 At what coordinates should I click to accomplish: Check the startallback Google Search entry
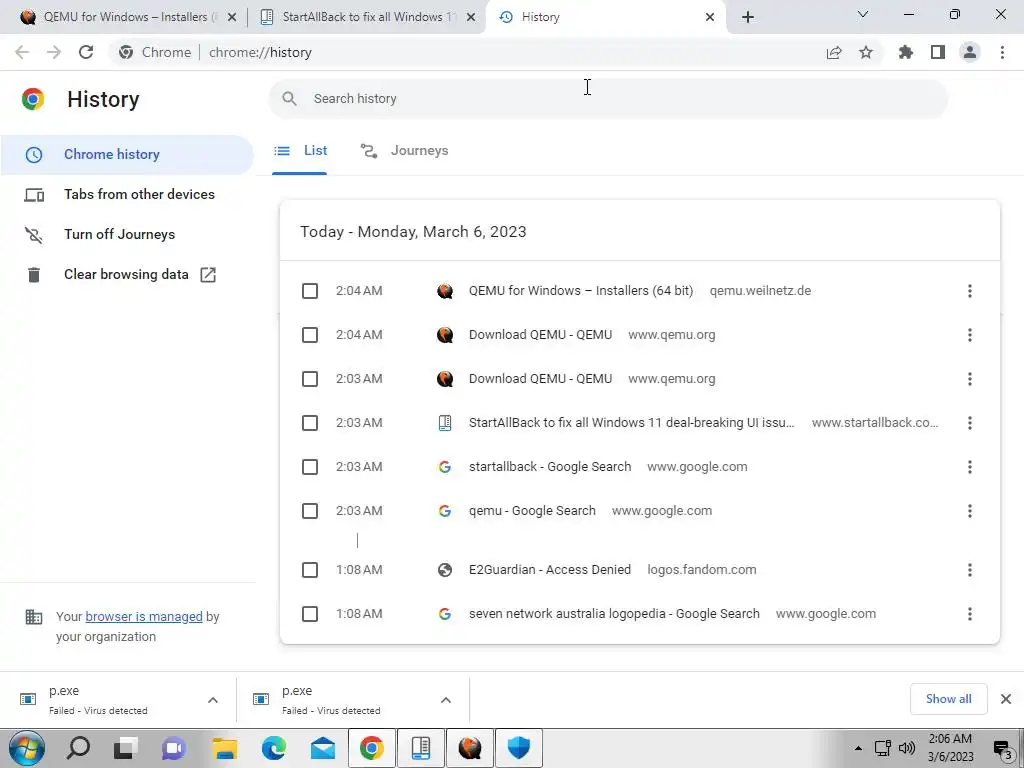(310, 467)
